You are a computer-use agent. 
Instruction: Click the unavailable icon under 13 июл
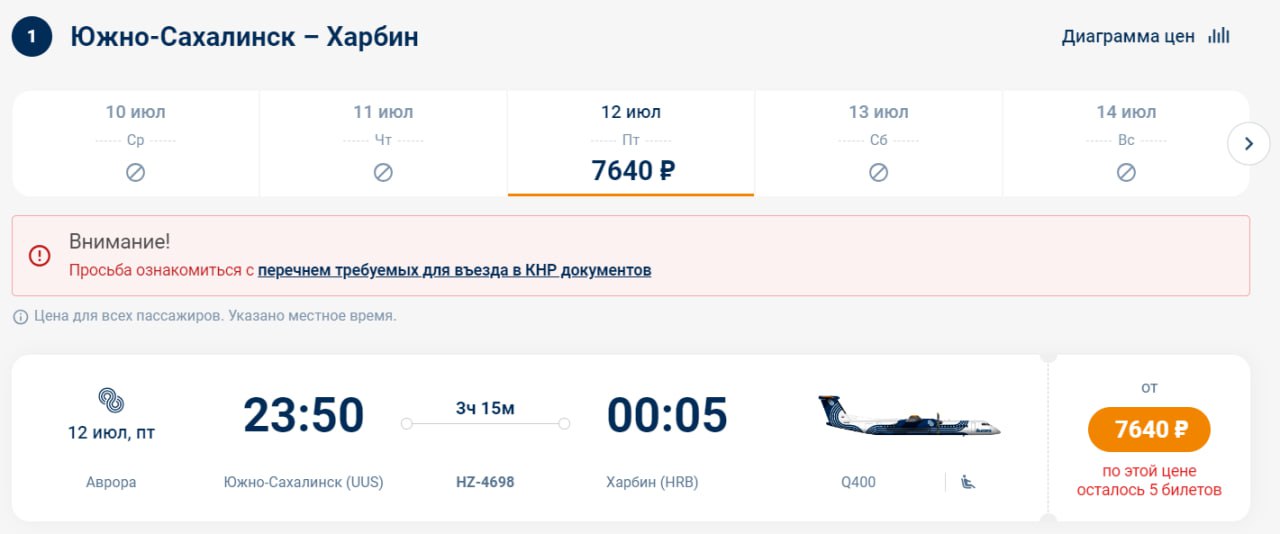878,173
